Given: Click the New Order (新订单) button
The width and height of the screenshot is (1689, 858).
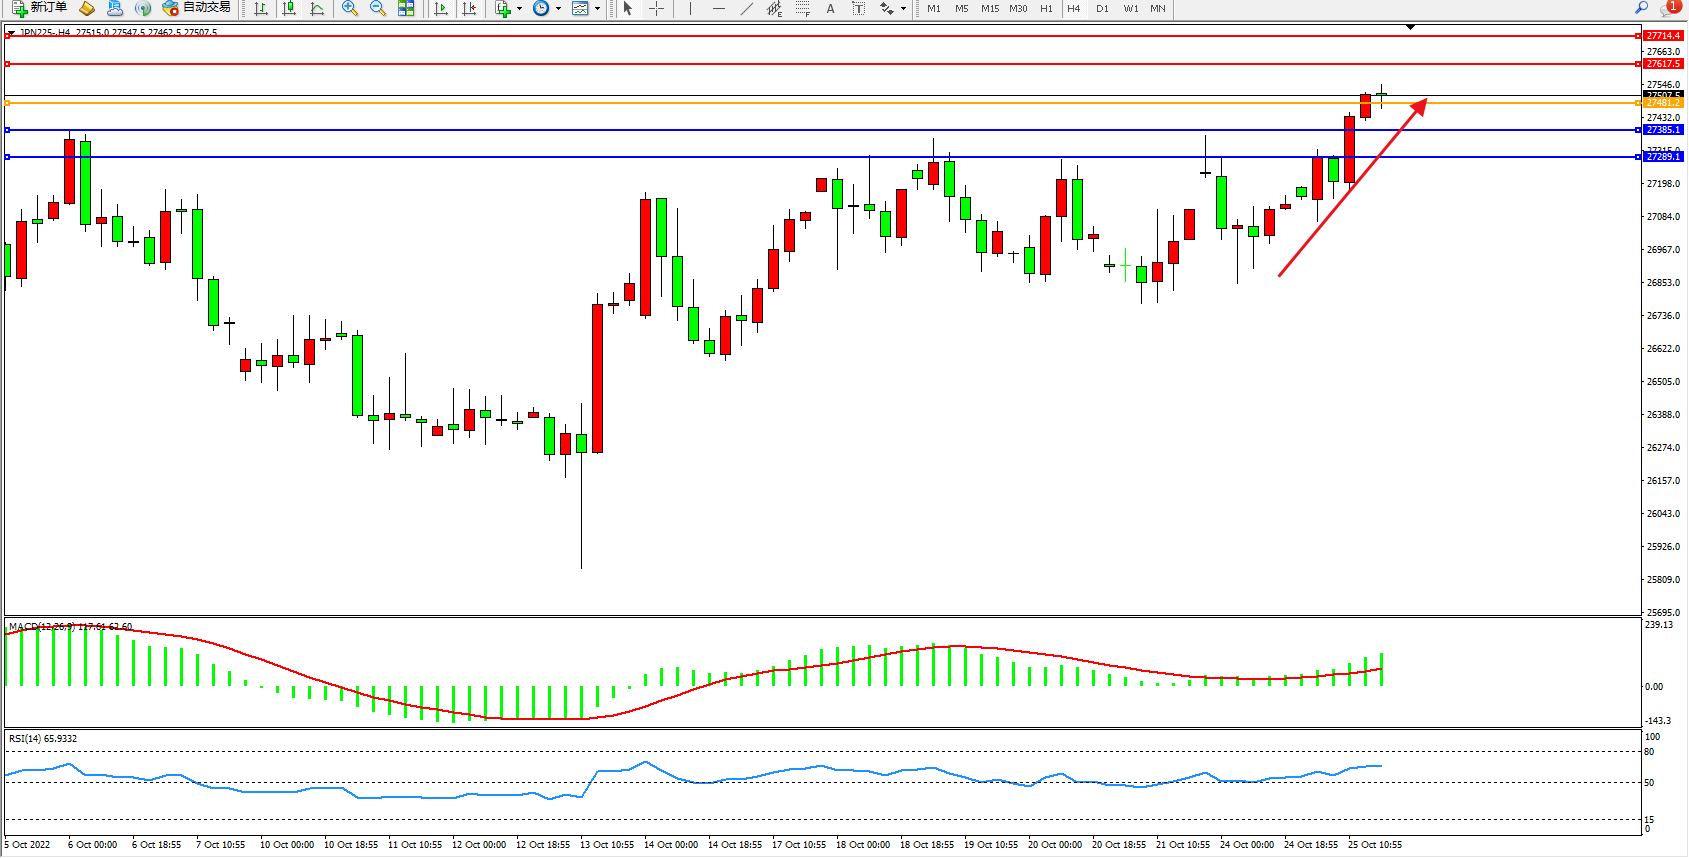Looking at the screenshot, I should [x=40, y=8].
